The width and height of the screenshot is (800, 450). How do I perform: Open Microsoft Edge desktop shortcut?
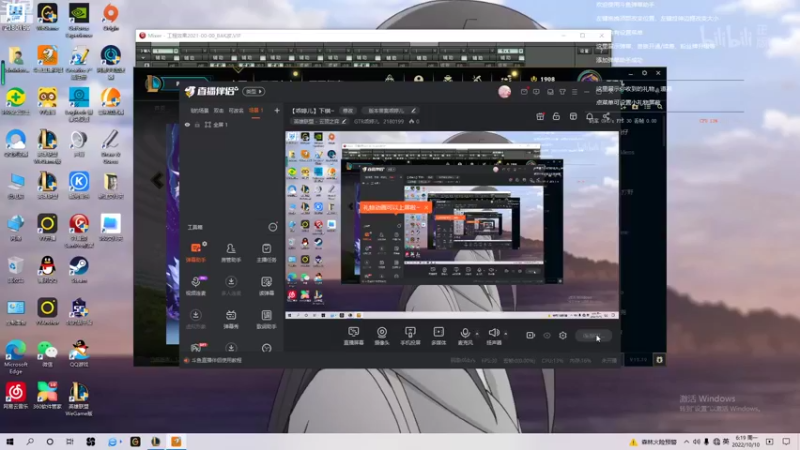[x=15, y=357]
